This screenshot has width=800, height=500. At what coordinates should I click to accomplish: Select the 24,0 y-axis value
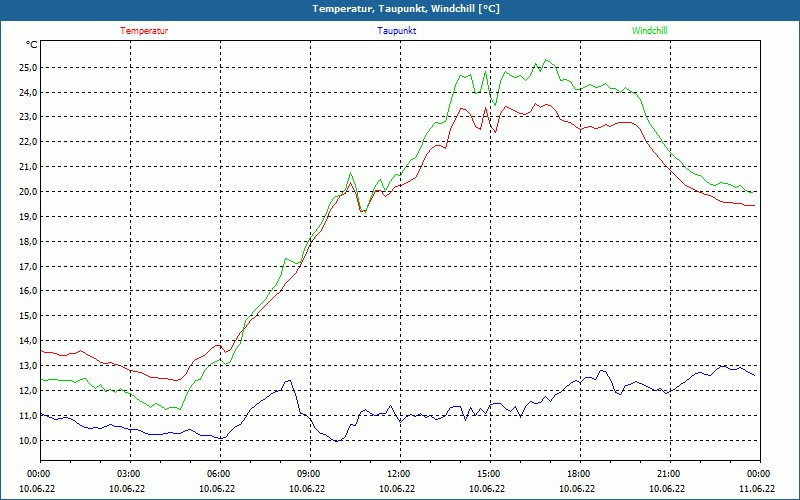[28, 92]
